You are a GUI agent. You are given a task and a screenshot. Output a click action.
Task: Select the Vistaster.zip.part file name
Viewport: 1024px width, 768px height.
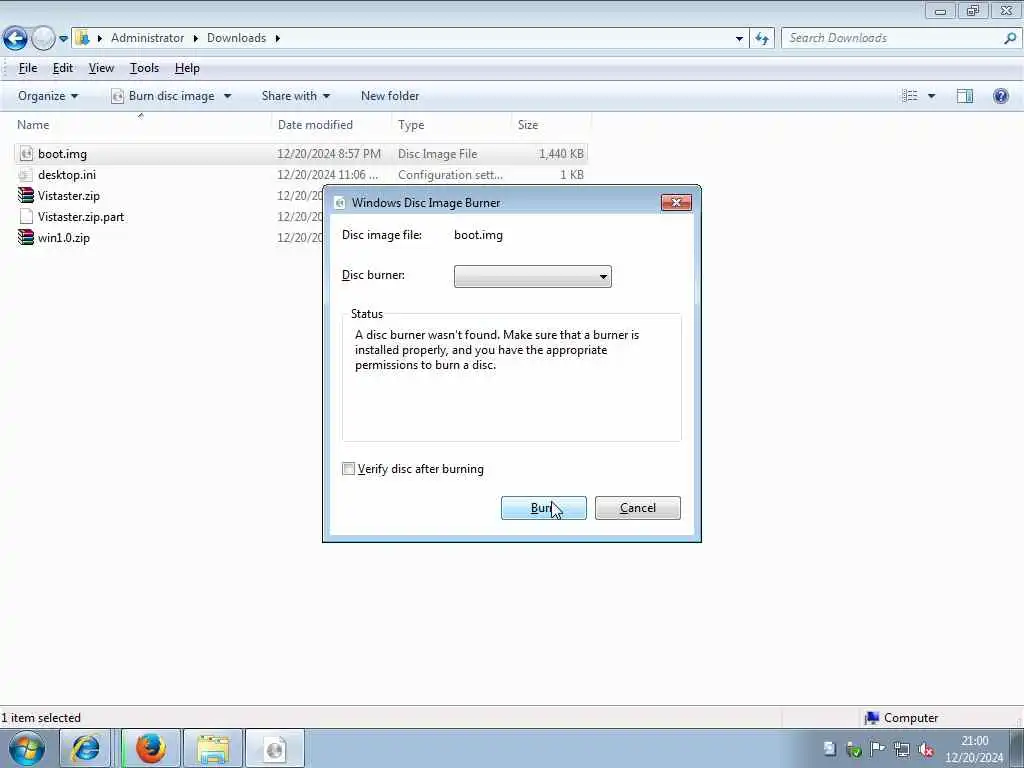pyautogui.click(x=81, y=217)
